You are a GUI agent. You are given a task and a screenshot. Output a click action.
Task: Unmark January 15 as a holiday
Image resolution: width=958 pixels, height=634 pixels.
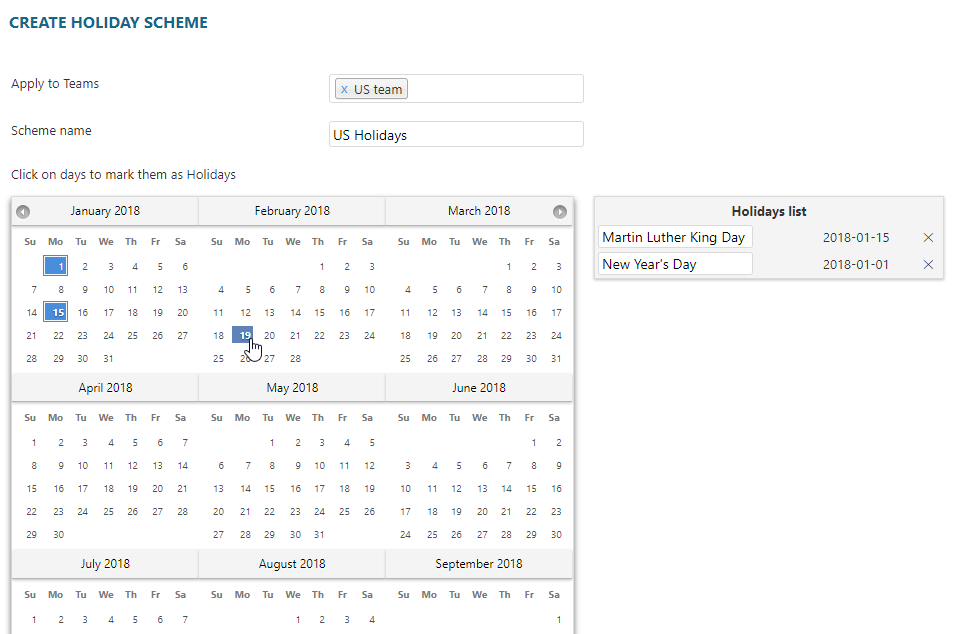pyautogui.click(x=56, y=311)
